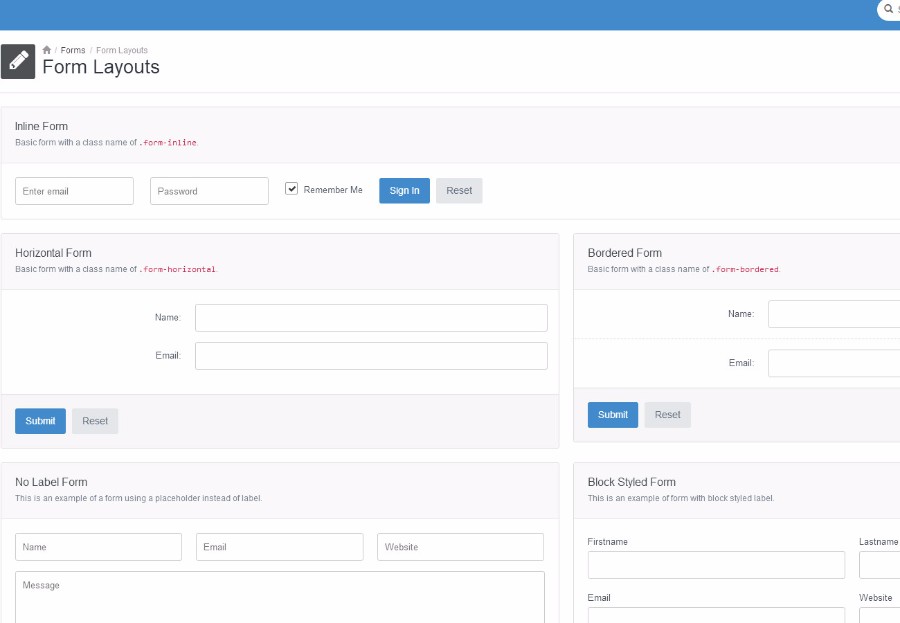Open the Forms breadcrumb link

coord(73,50)
